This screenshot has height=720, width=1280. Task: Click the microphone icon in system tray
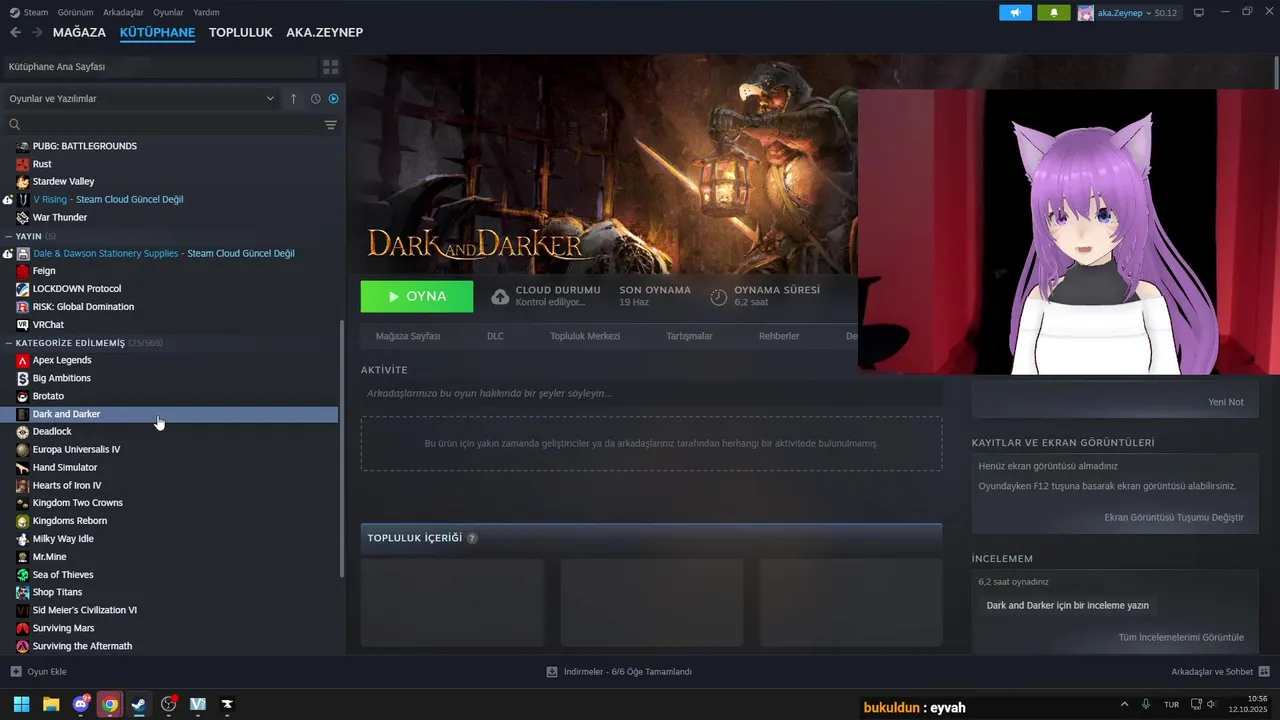click(1146, 704)
